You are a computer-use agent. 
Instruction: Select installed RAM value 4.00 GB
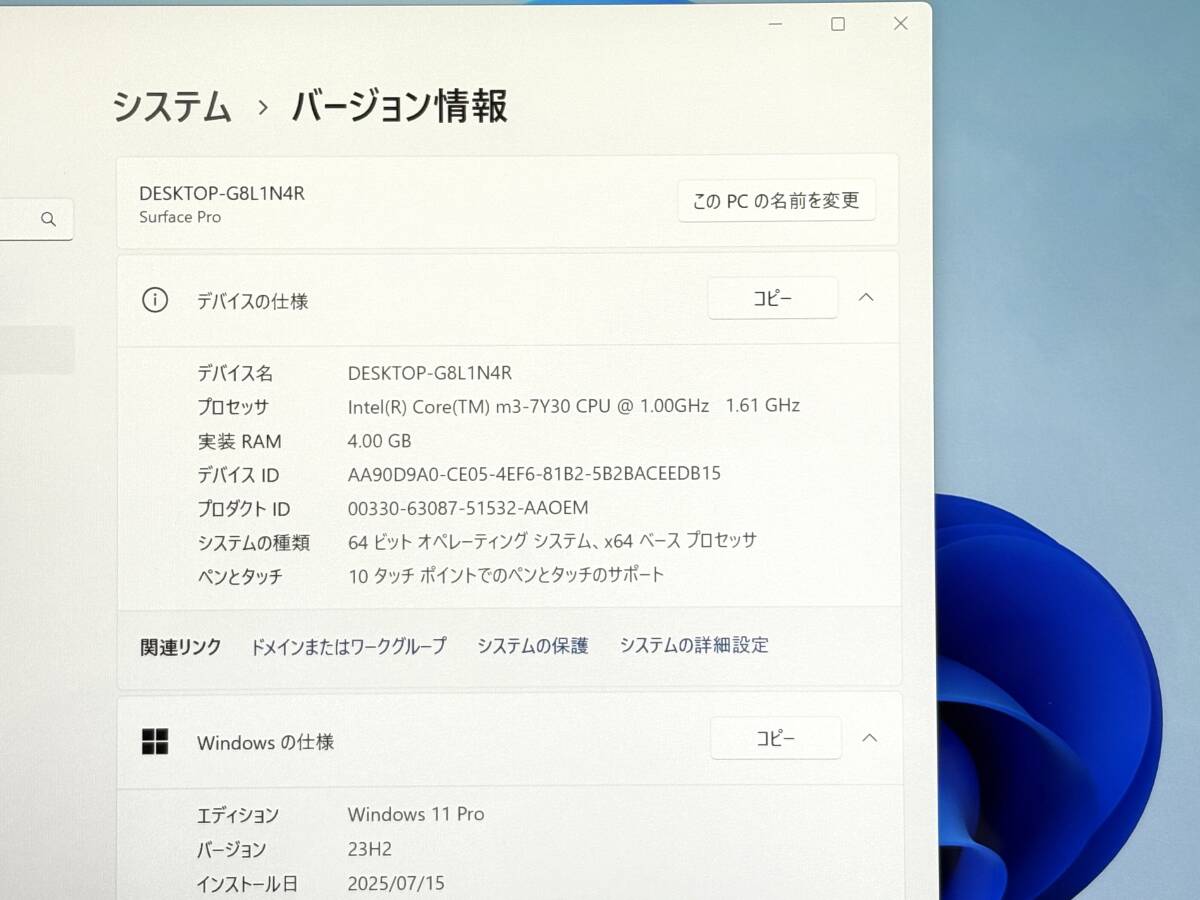coord(379,440)
